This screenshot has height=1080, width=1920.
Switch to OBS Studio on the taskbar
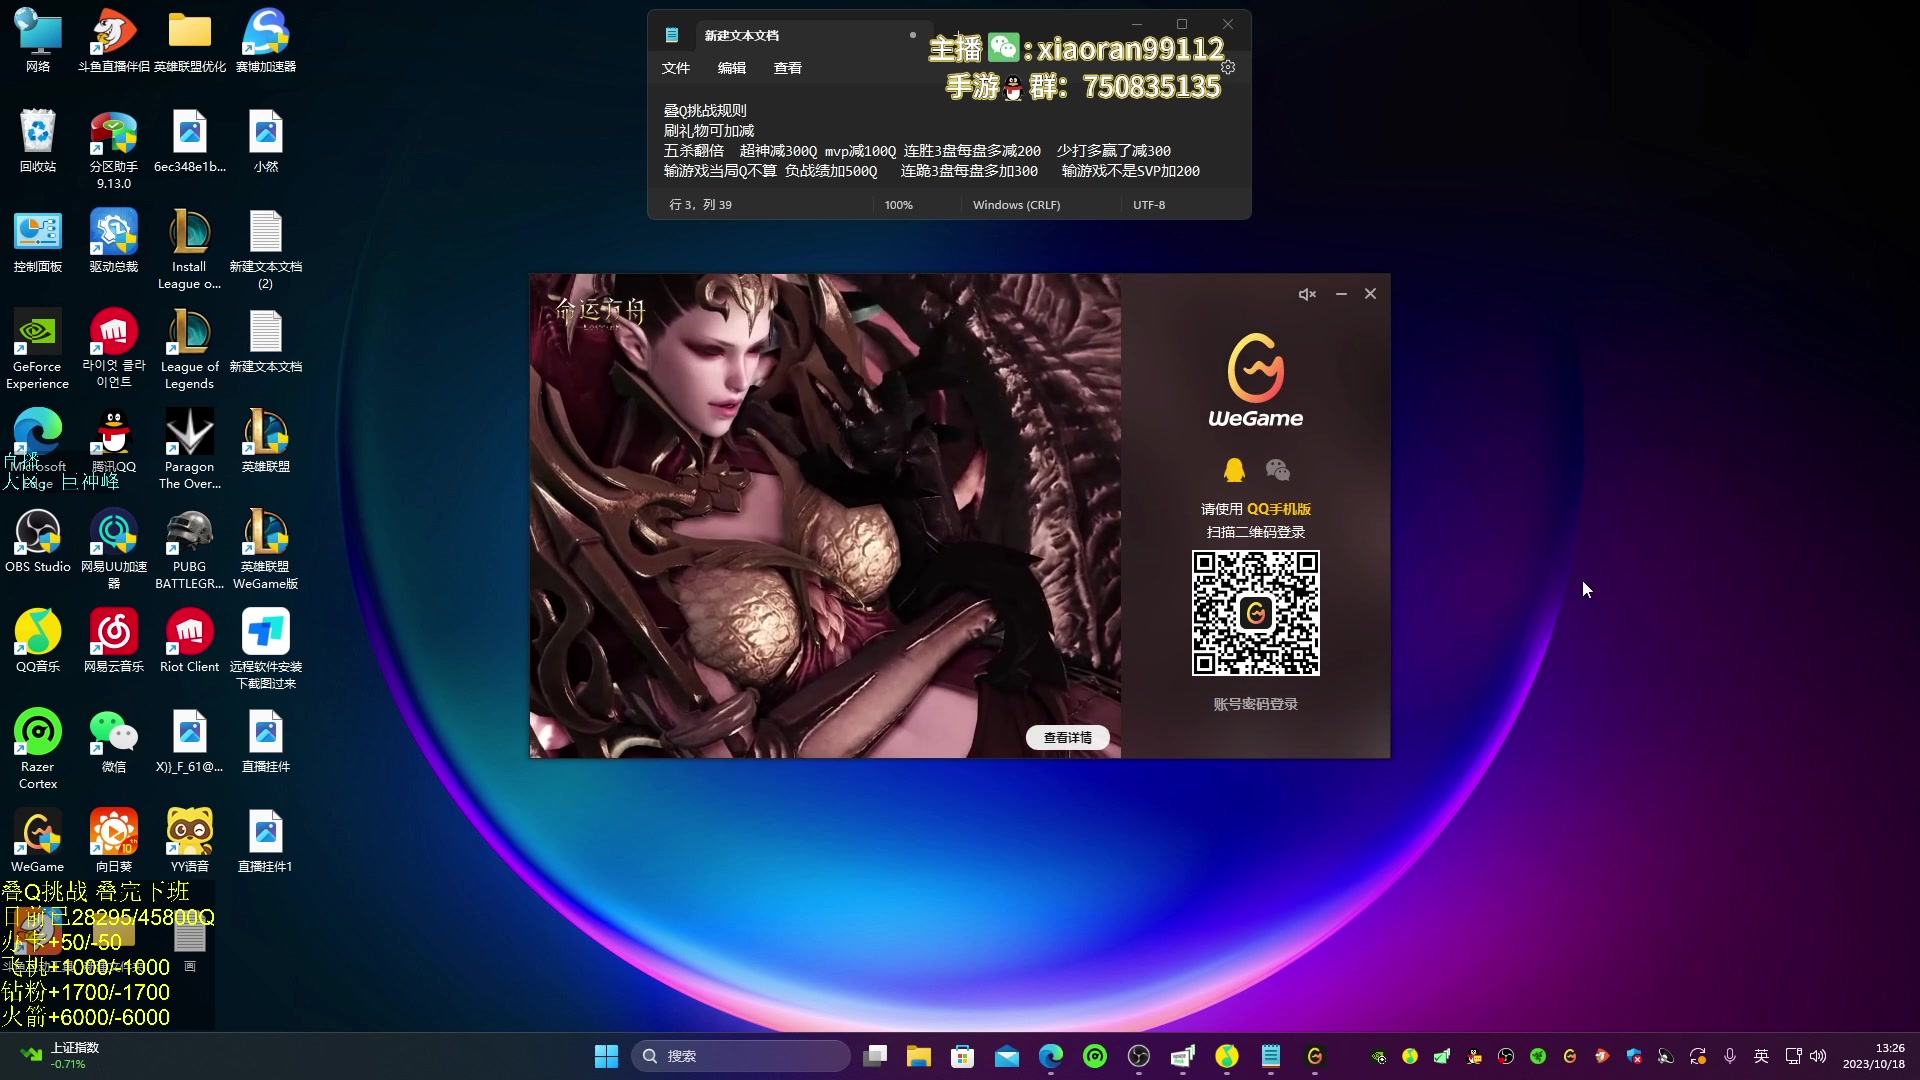1139,1056
